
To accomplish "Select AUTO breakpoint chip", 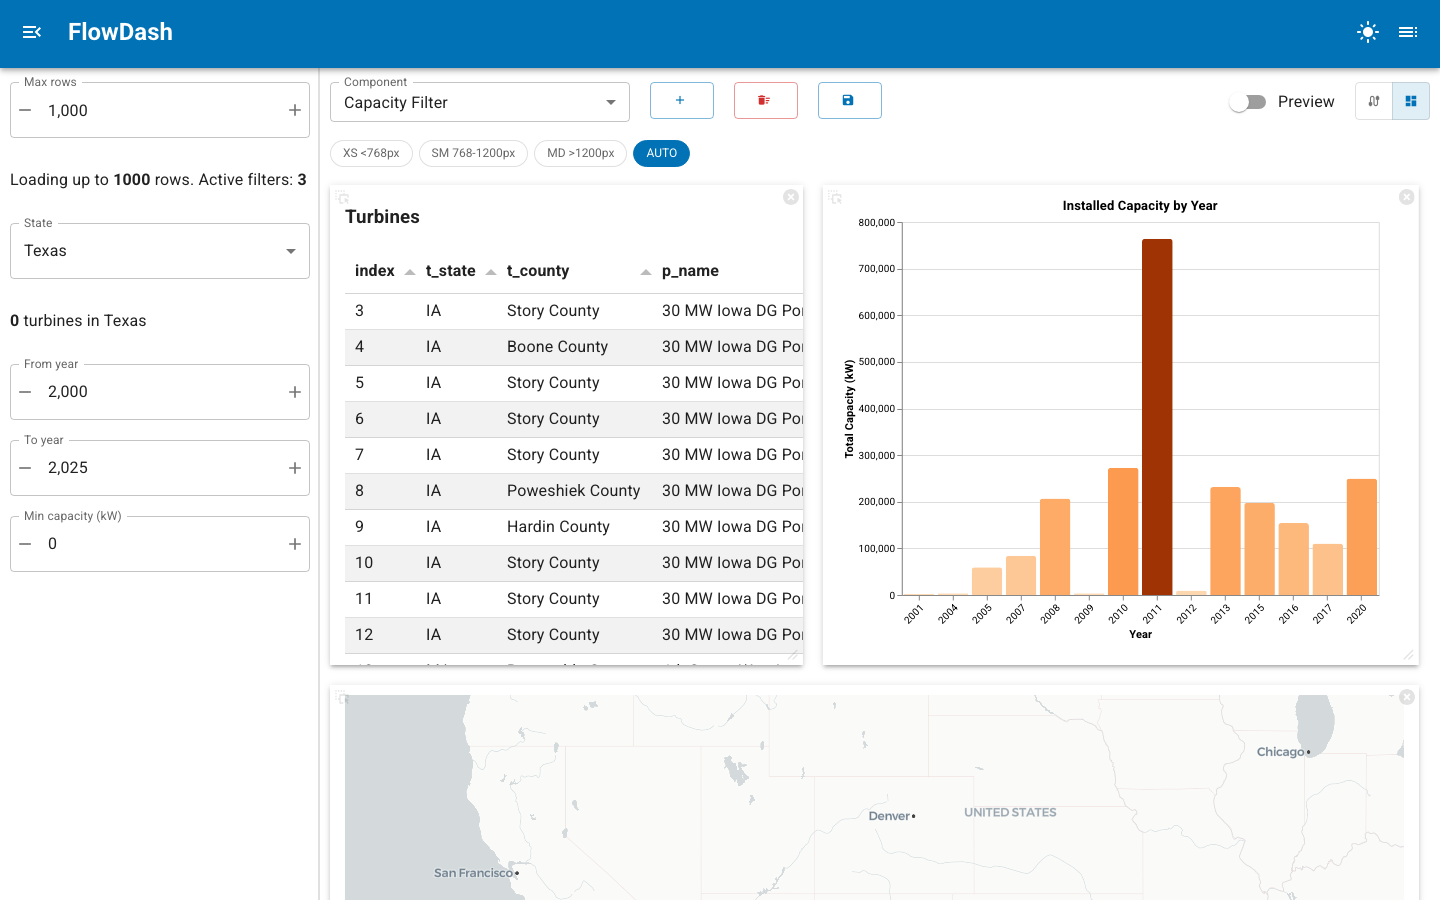I will (x=661, y=153).
